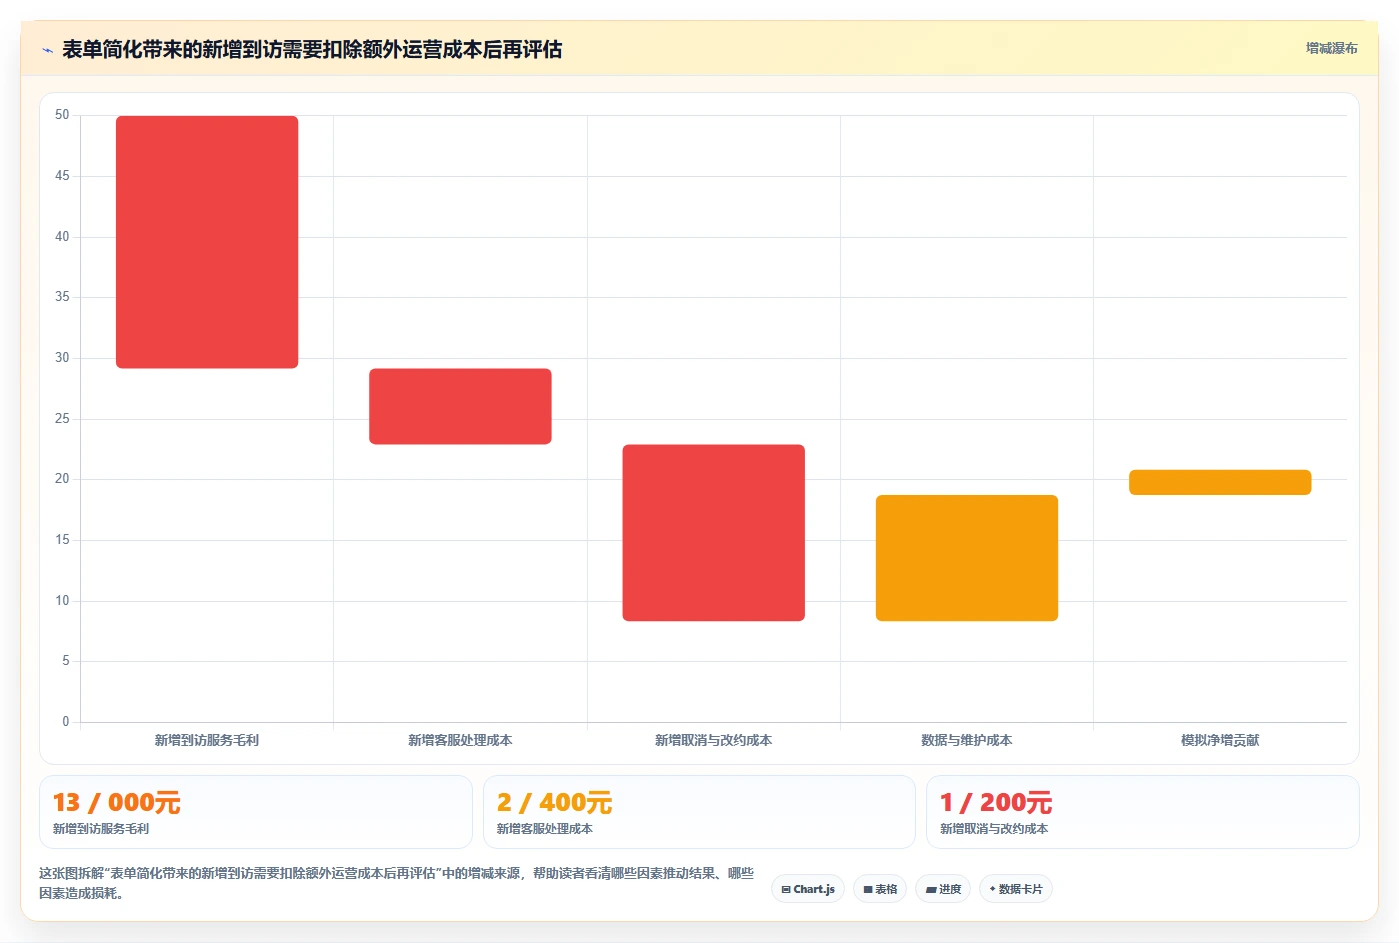Click the axis label 模拟净增贡献

pos(1220,741)
